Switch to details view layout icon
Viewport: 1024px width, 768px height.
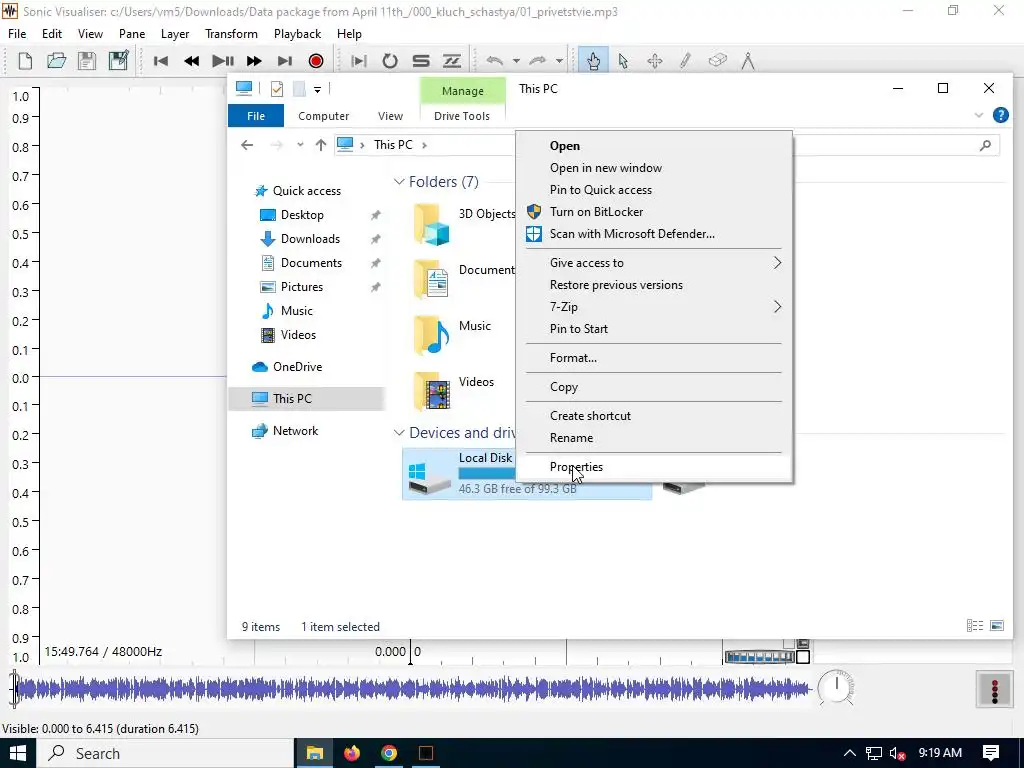click(974, 626)
